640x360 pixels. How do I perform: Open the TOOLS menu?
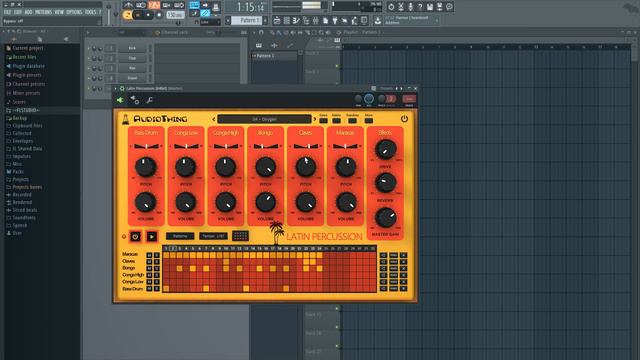tap(91, 12)
